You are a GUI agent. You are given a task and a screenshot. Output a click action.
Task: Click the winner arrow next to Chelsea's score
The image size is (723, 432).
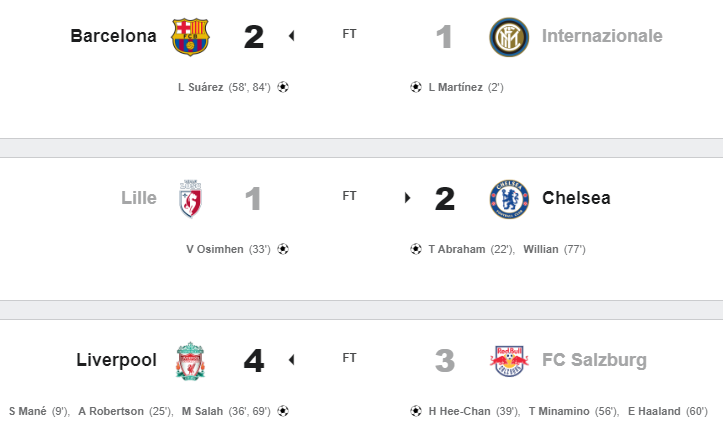(x=407, y=198)
